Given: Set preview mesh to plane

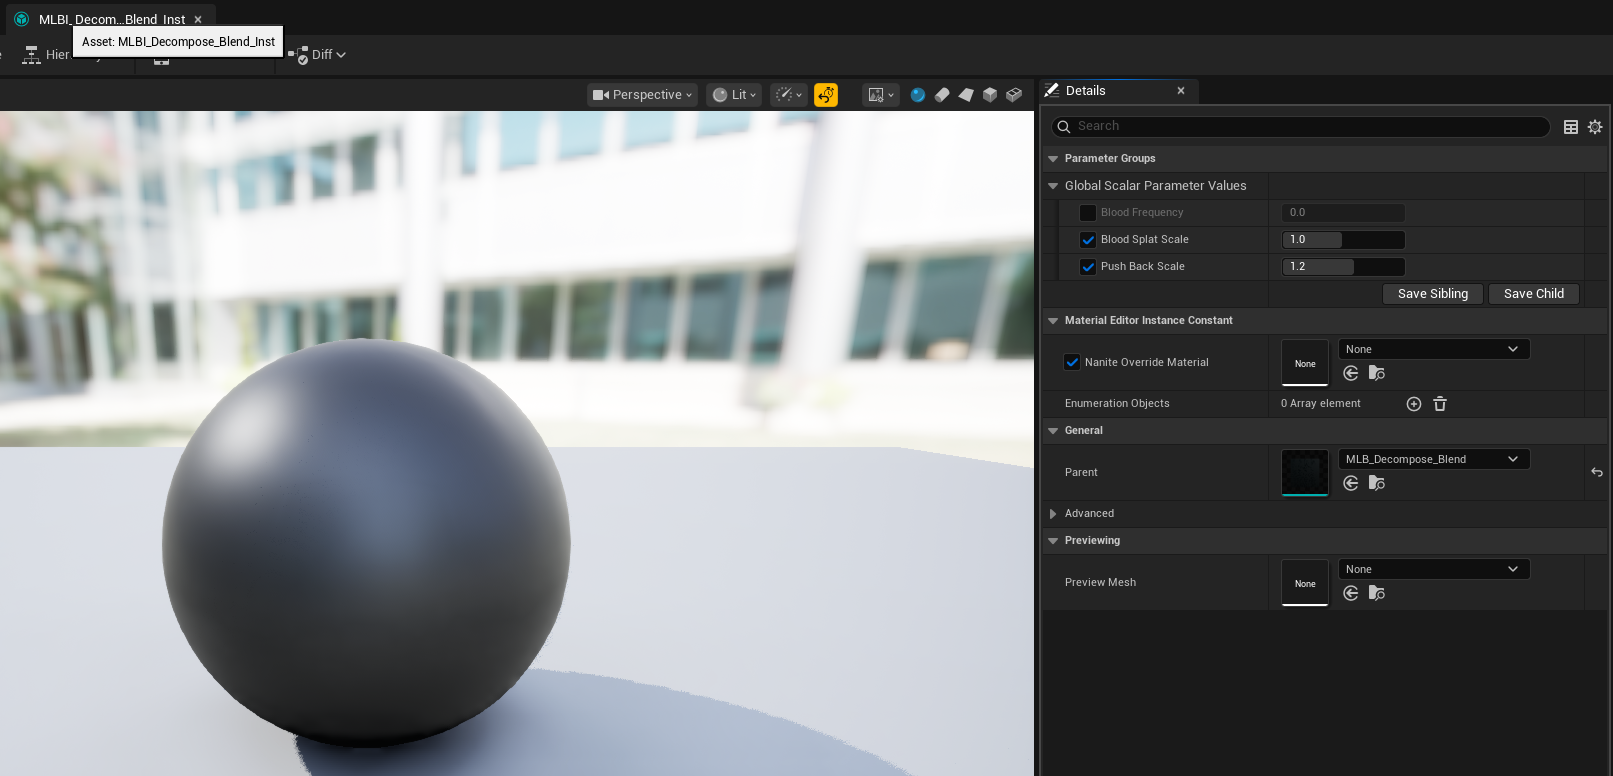Looking at the screenshot, I should point(966,95).
